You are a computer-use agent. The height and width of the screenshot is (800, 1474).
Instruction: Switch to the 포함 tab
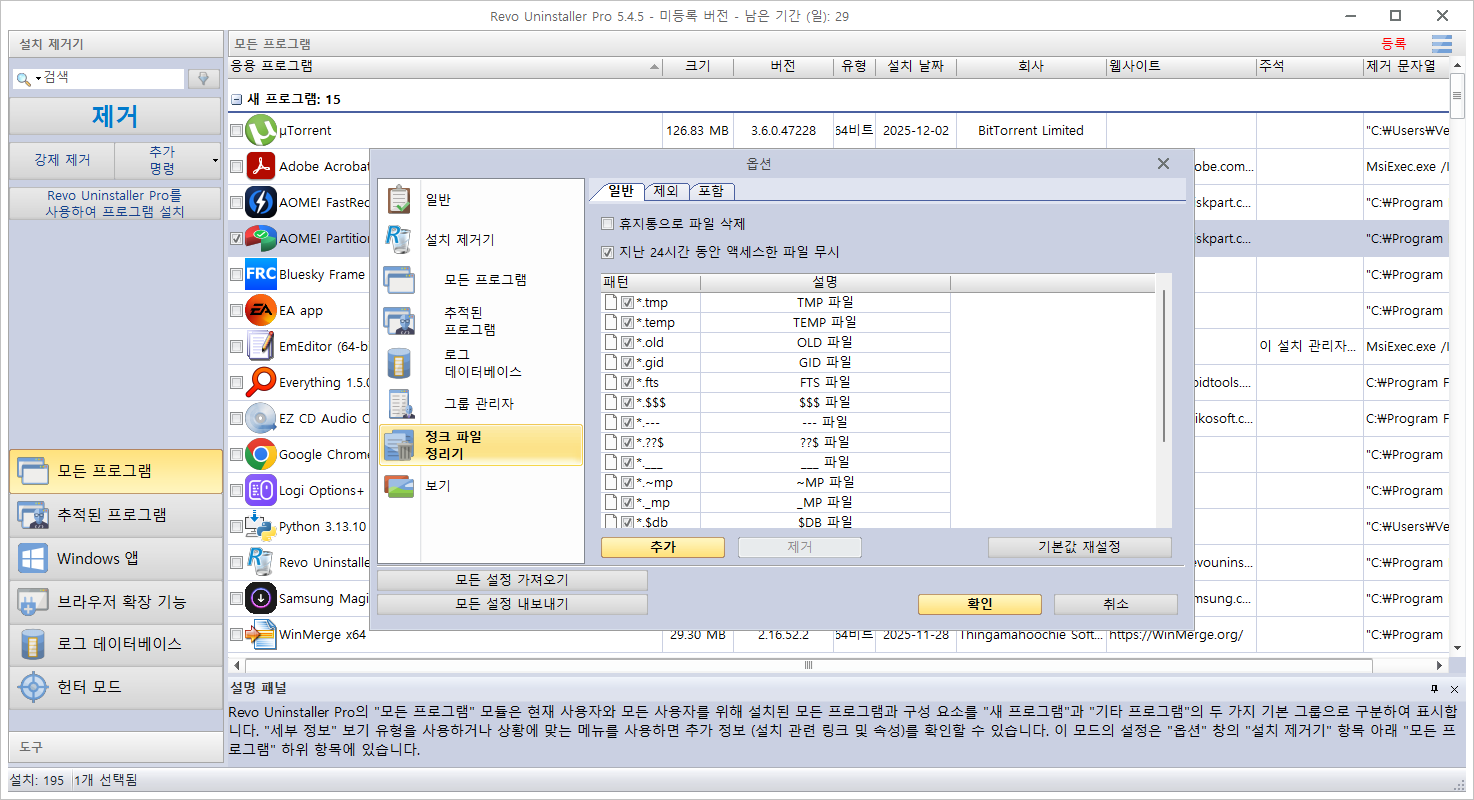point(711,191)
